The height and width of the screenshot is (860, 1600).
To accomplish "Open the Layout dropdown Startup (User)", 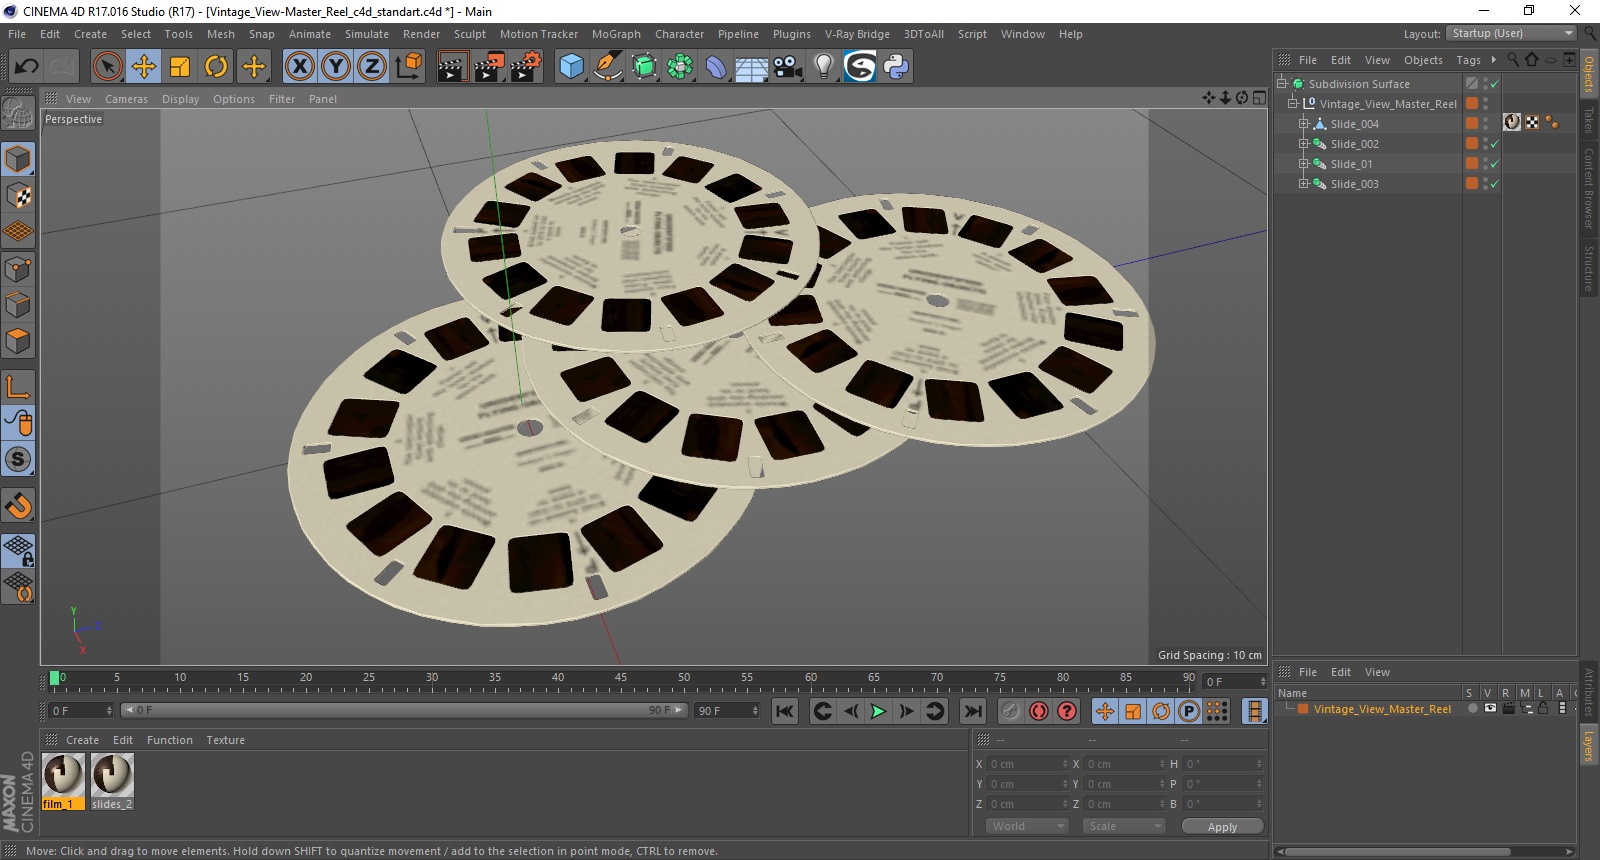I will click(1513, 33).
